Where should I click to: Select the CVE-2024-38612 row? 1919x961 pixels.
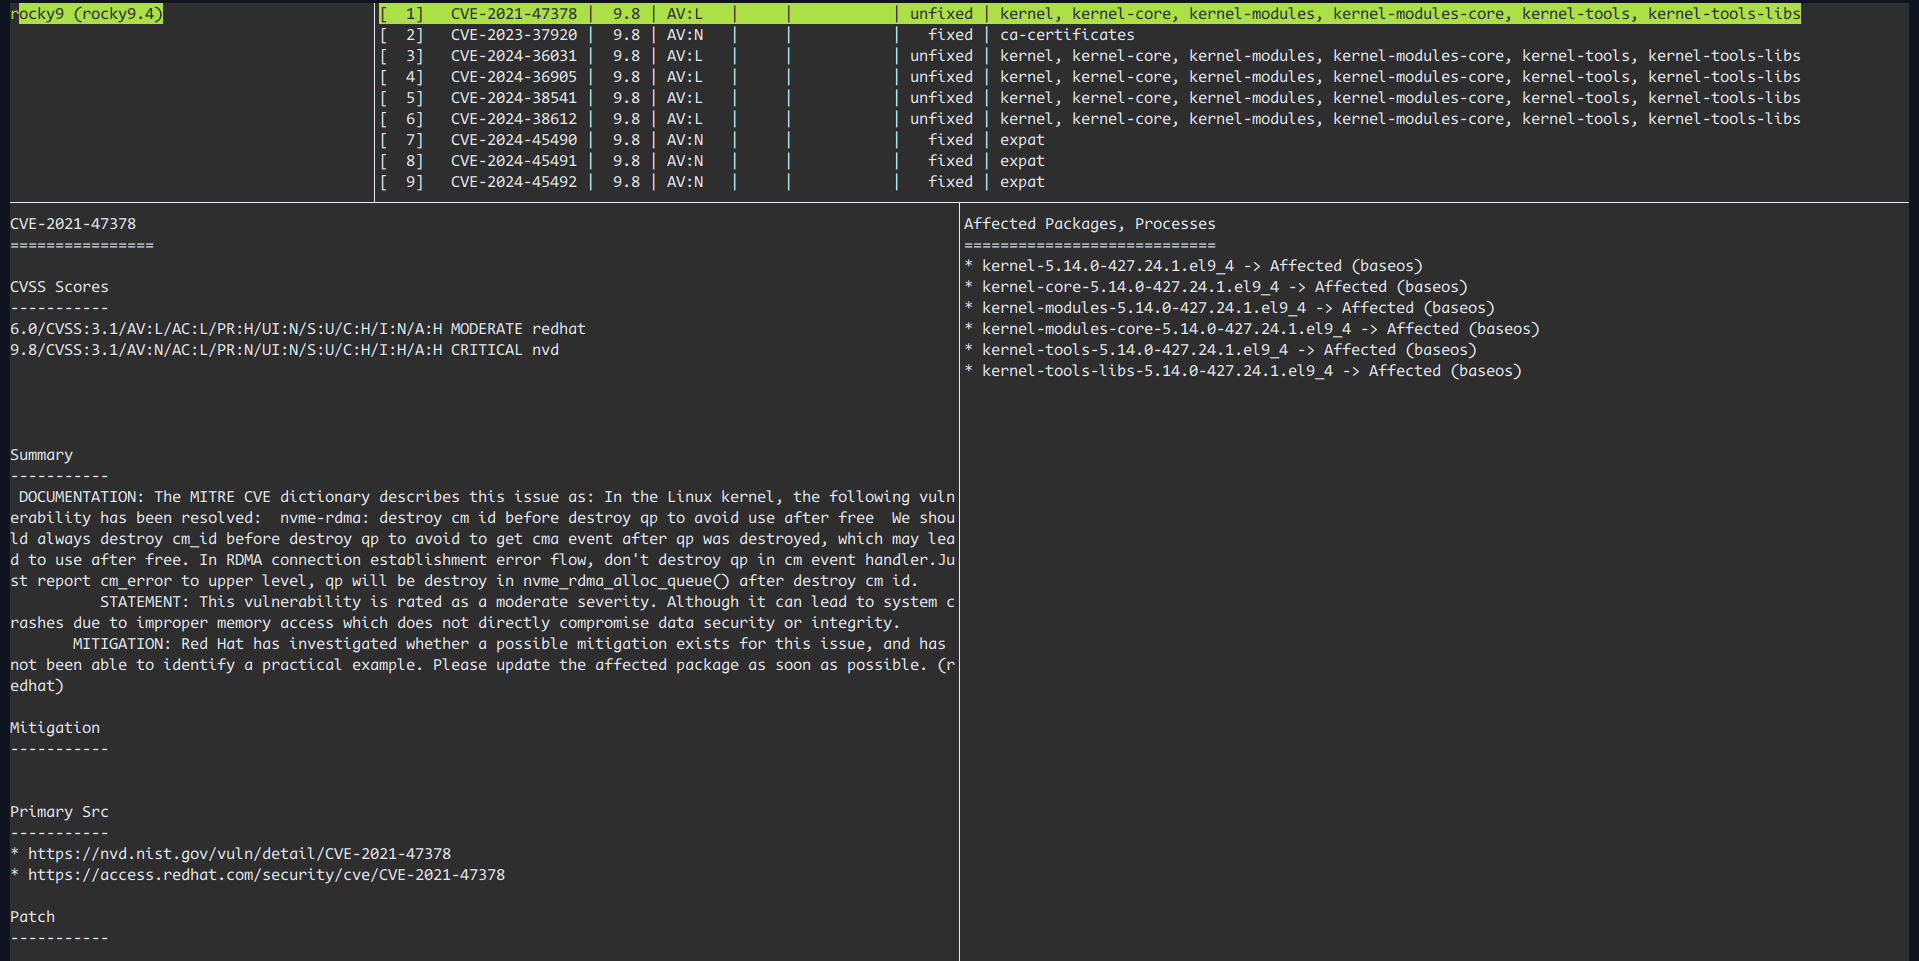(x=514, y=118)
